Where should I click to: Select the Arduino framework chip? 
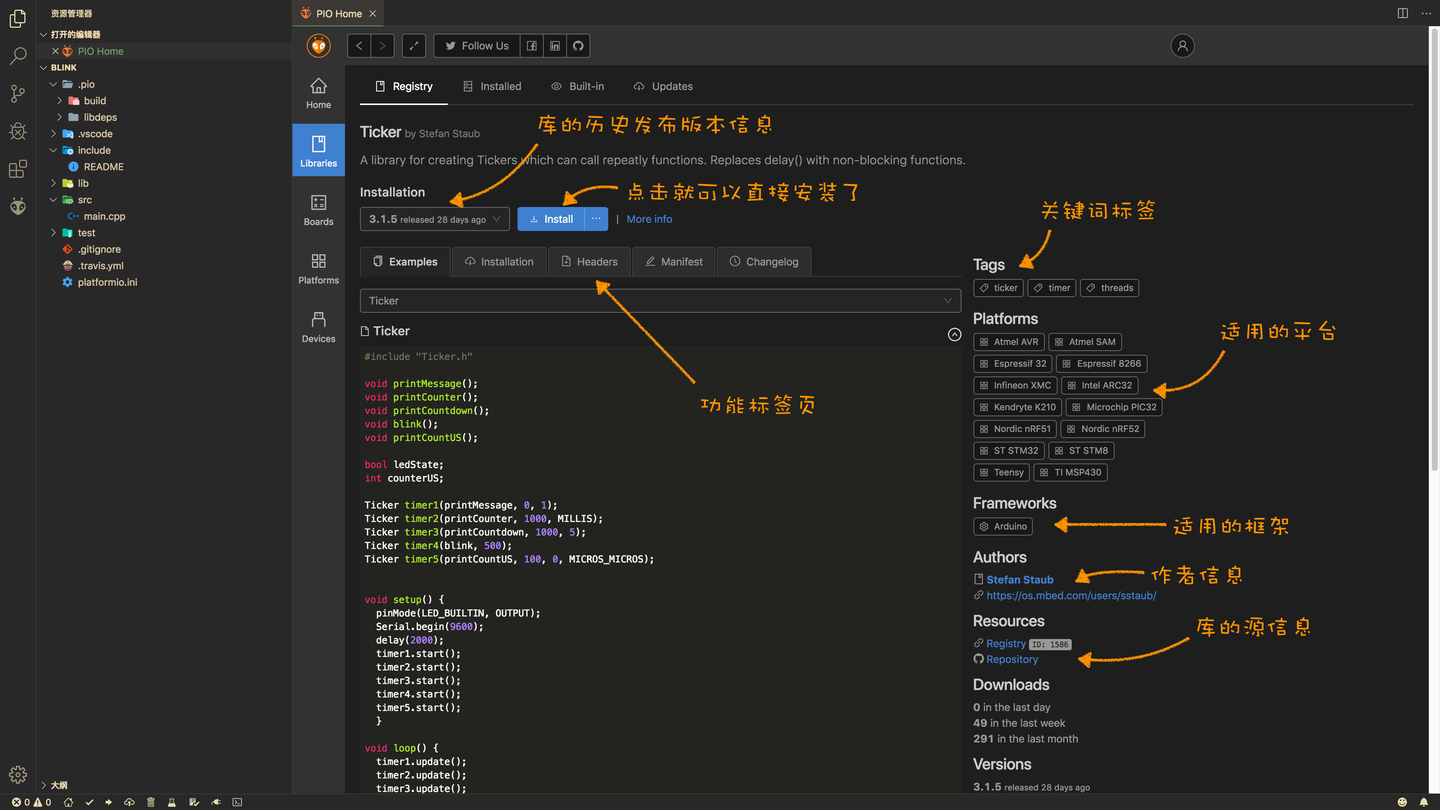[x=1002, y=526]
